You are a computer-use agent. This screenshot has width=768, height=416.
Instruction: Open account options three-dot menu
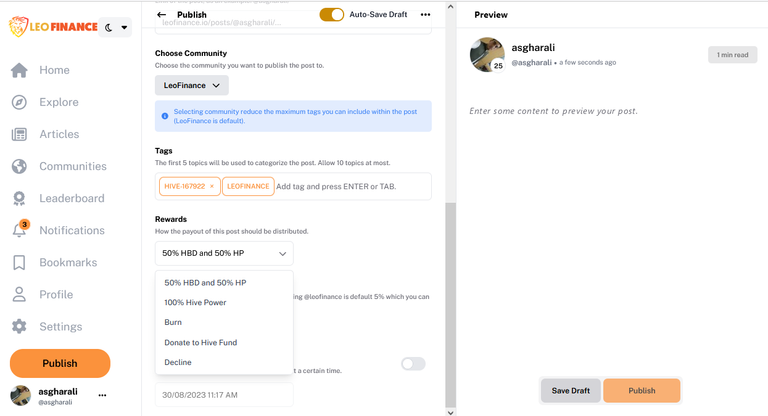102,395
